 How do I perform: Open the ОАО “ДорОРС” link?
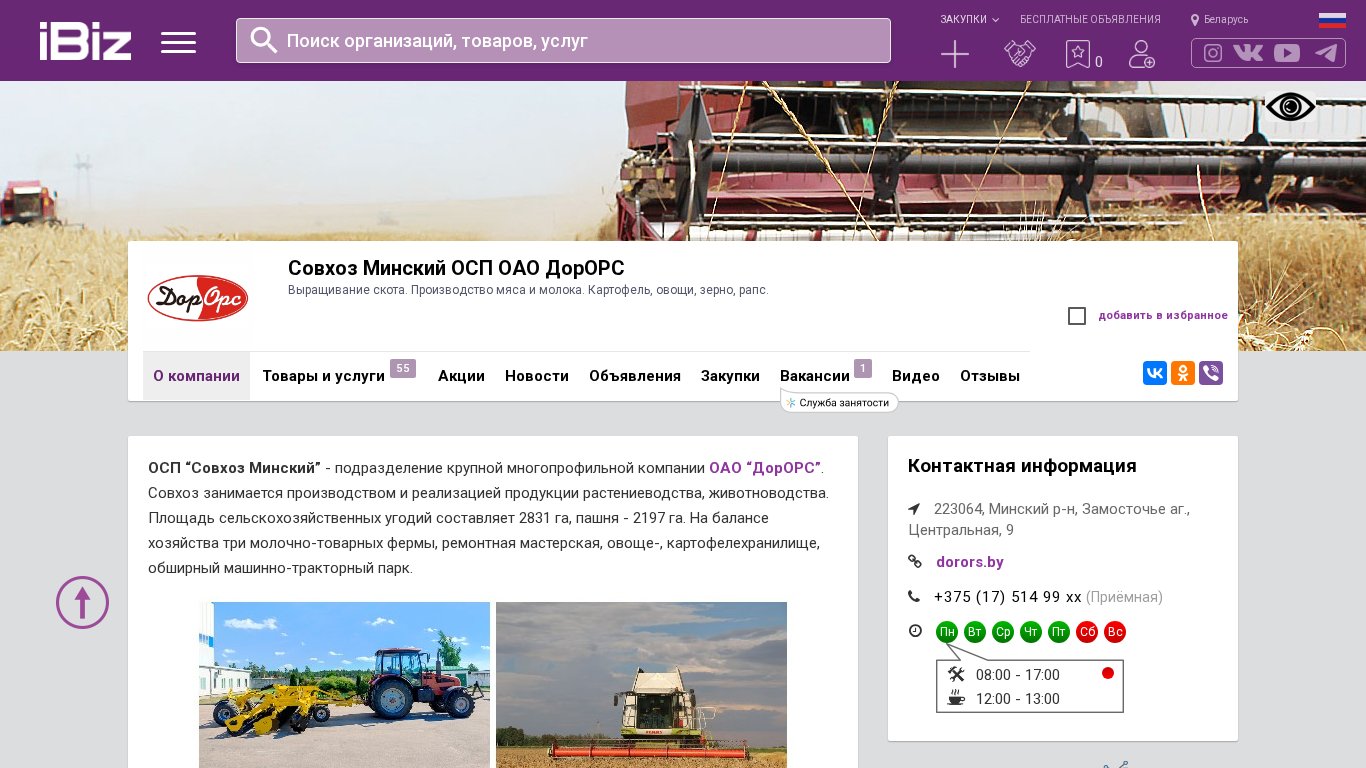[x=765, y=468]
